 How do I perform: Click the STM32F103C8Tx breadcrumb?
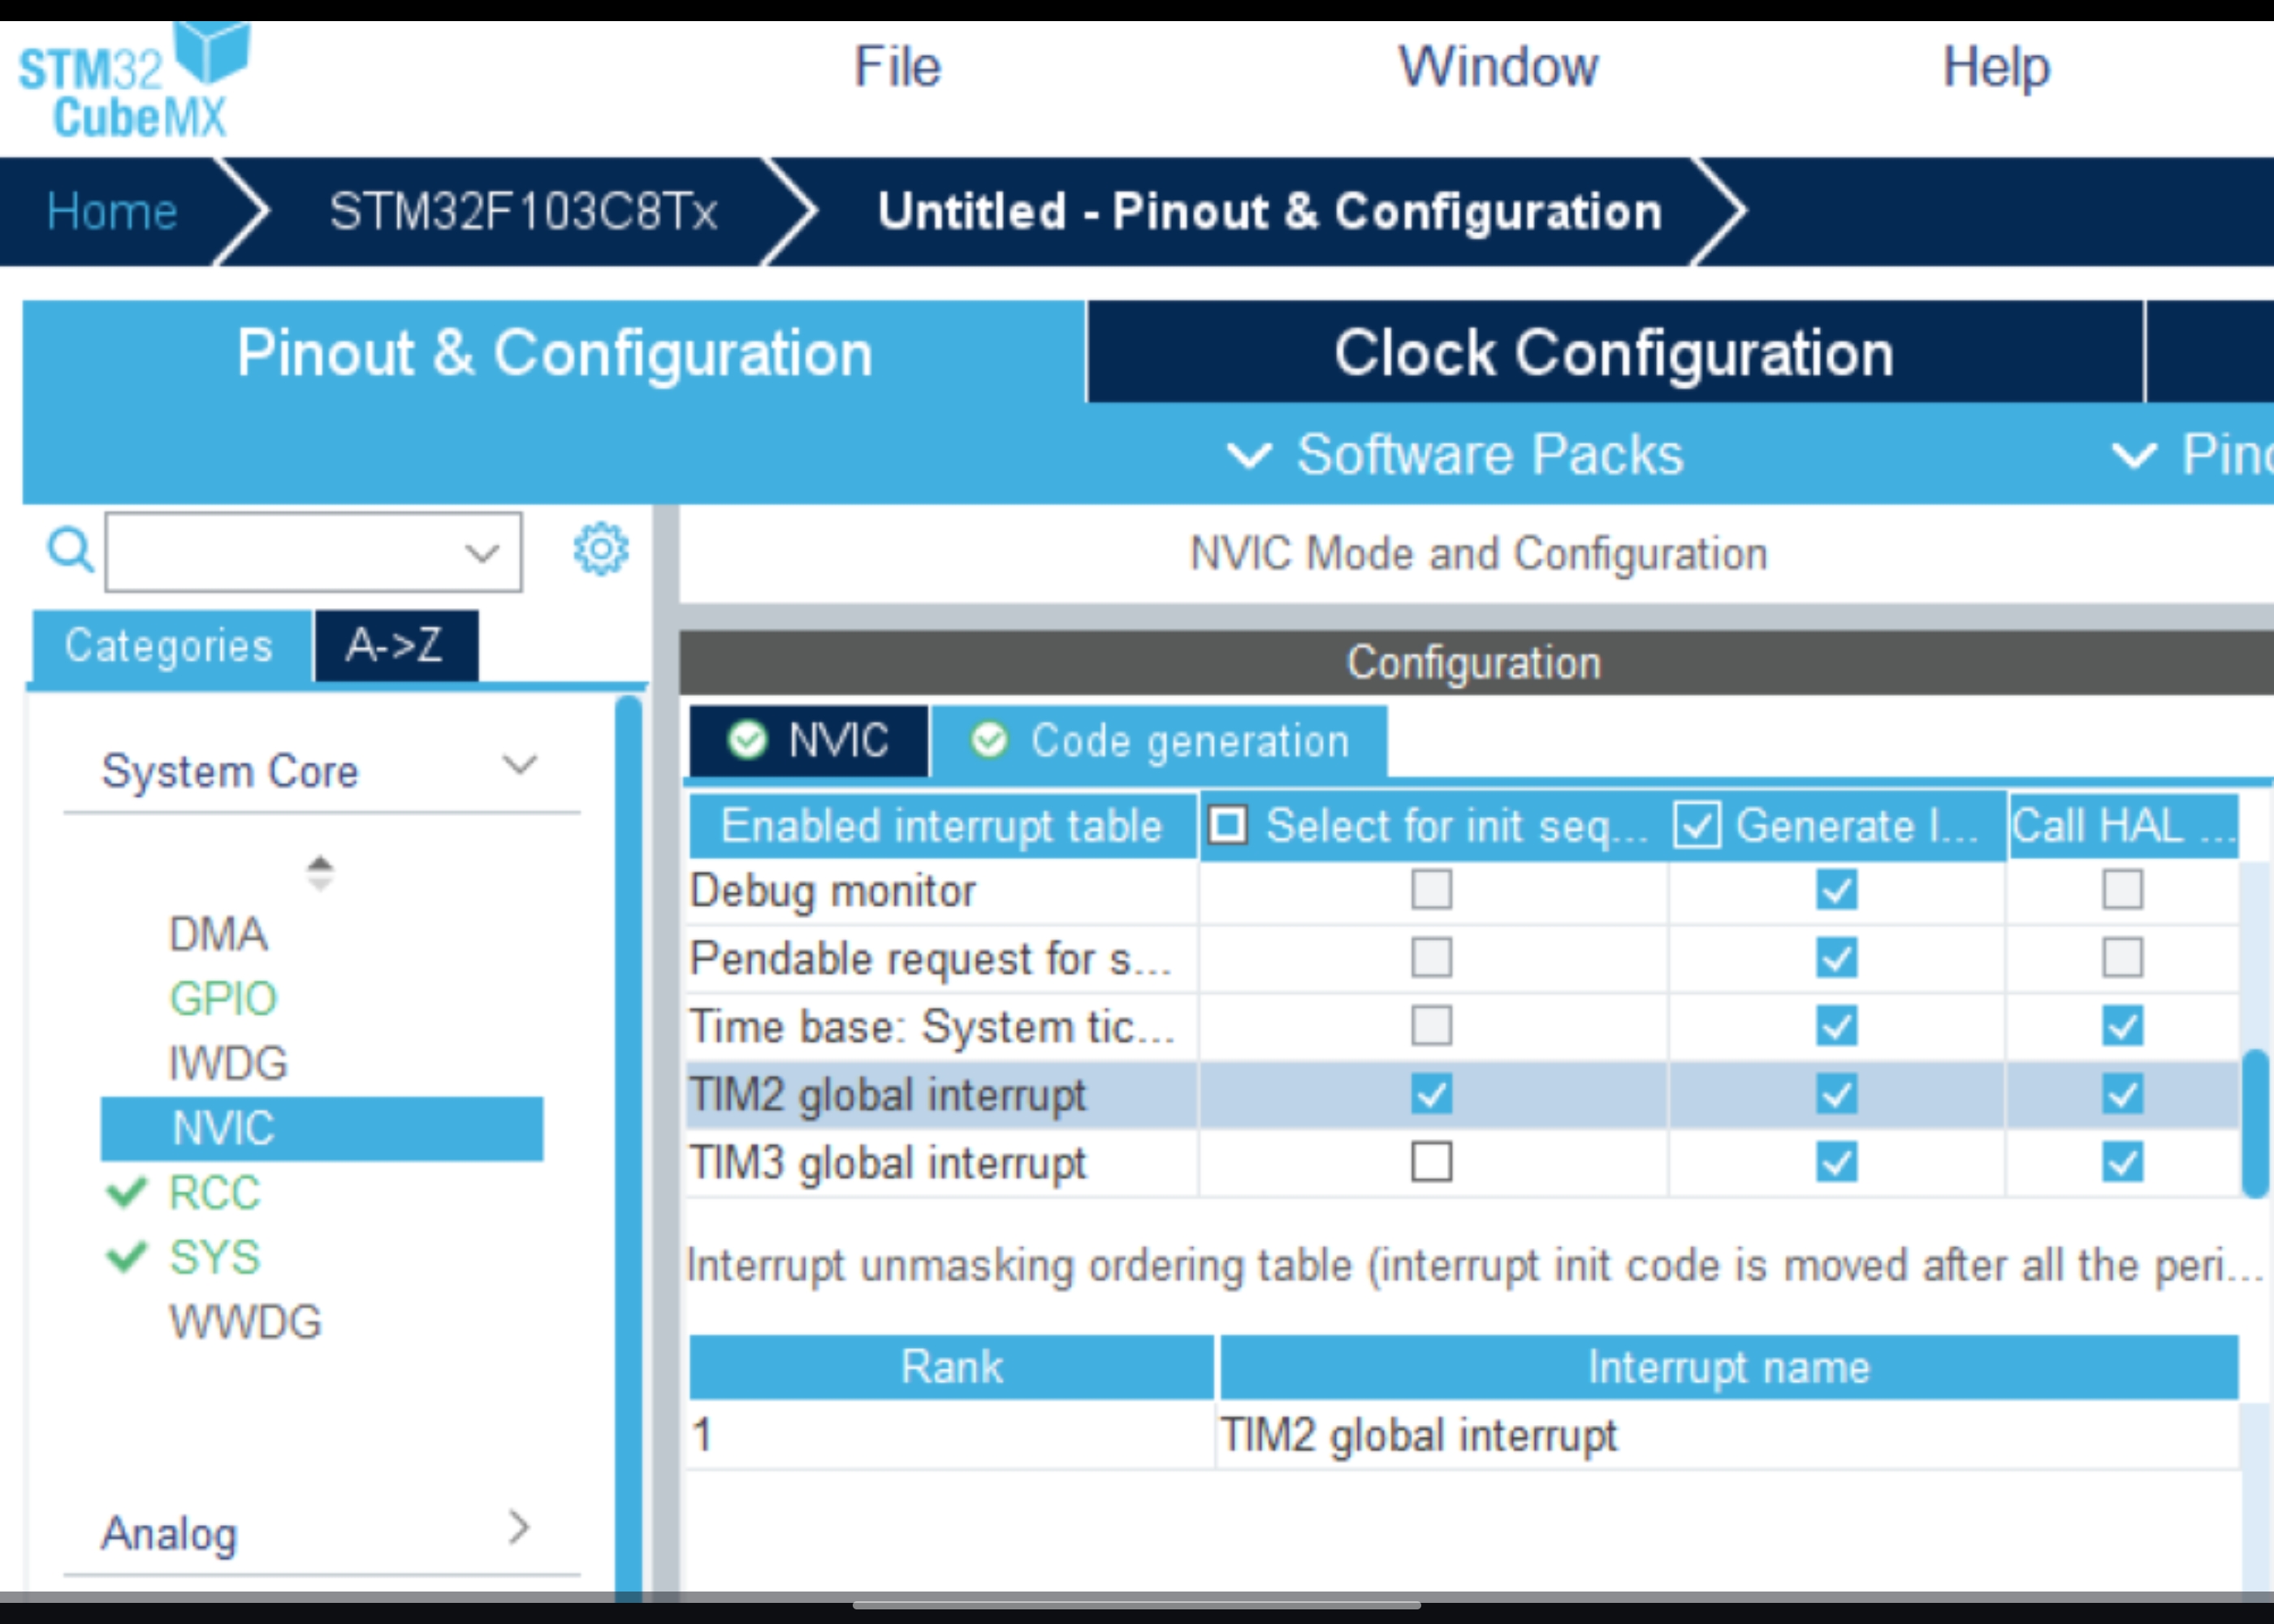pos(523,212)
